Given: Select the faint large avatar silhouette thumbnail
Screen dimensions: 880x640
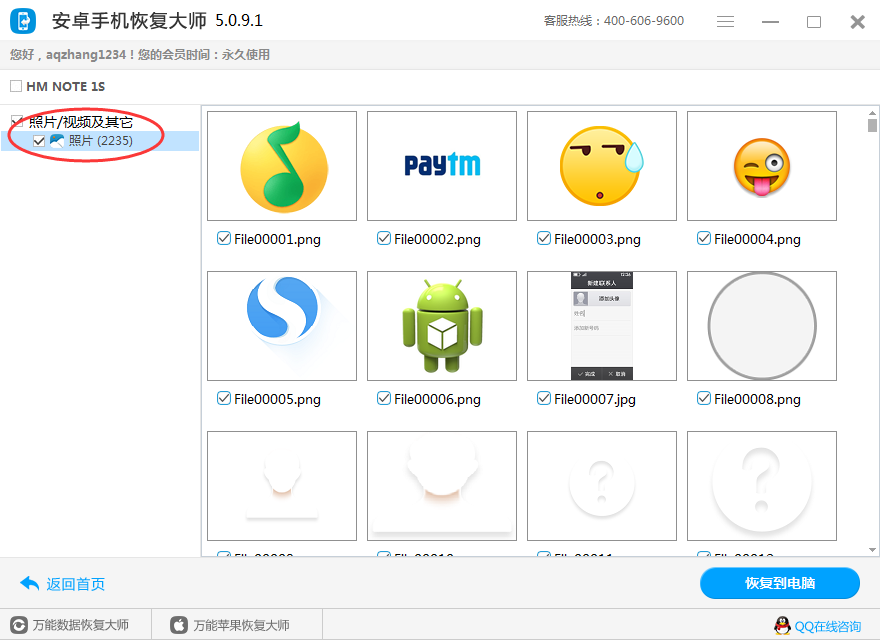Looking at the screenshot, I should (442, 486).
